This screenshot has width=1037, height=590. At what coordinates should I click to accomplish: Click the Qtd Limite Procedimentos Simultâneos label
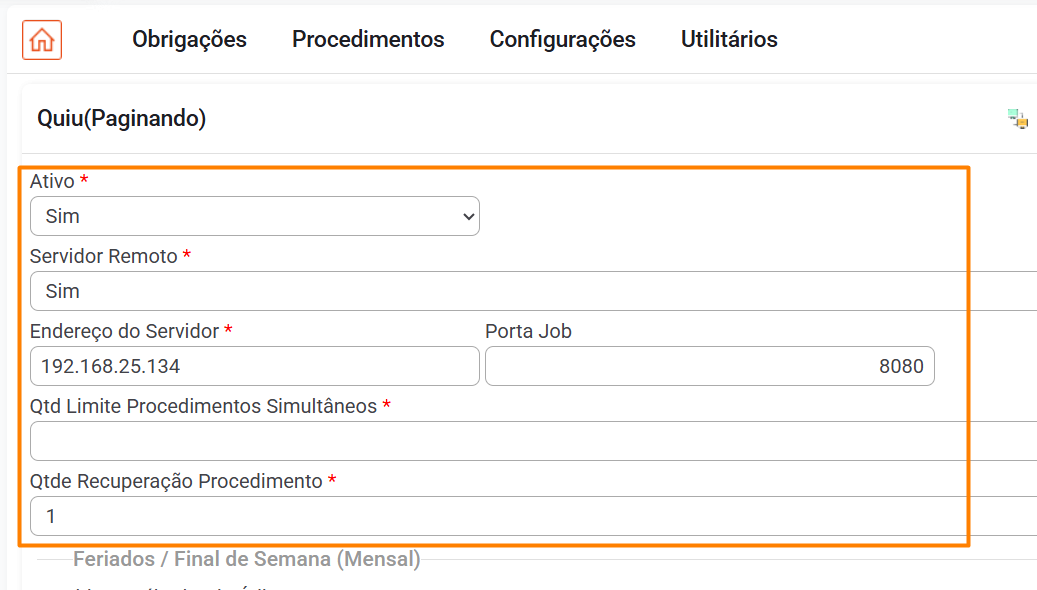[203, 406]
